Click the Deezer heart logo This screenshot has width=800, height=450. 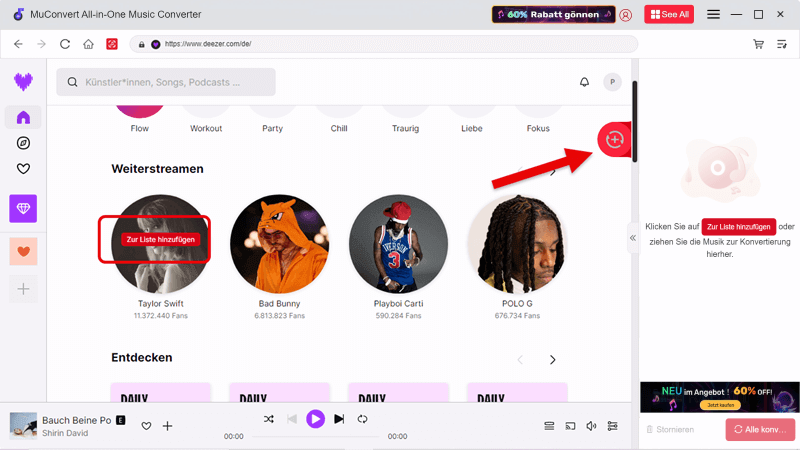(x=23, y=81)
